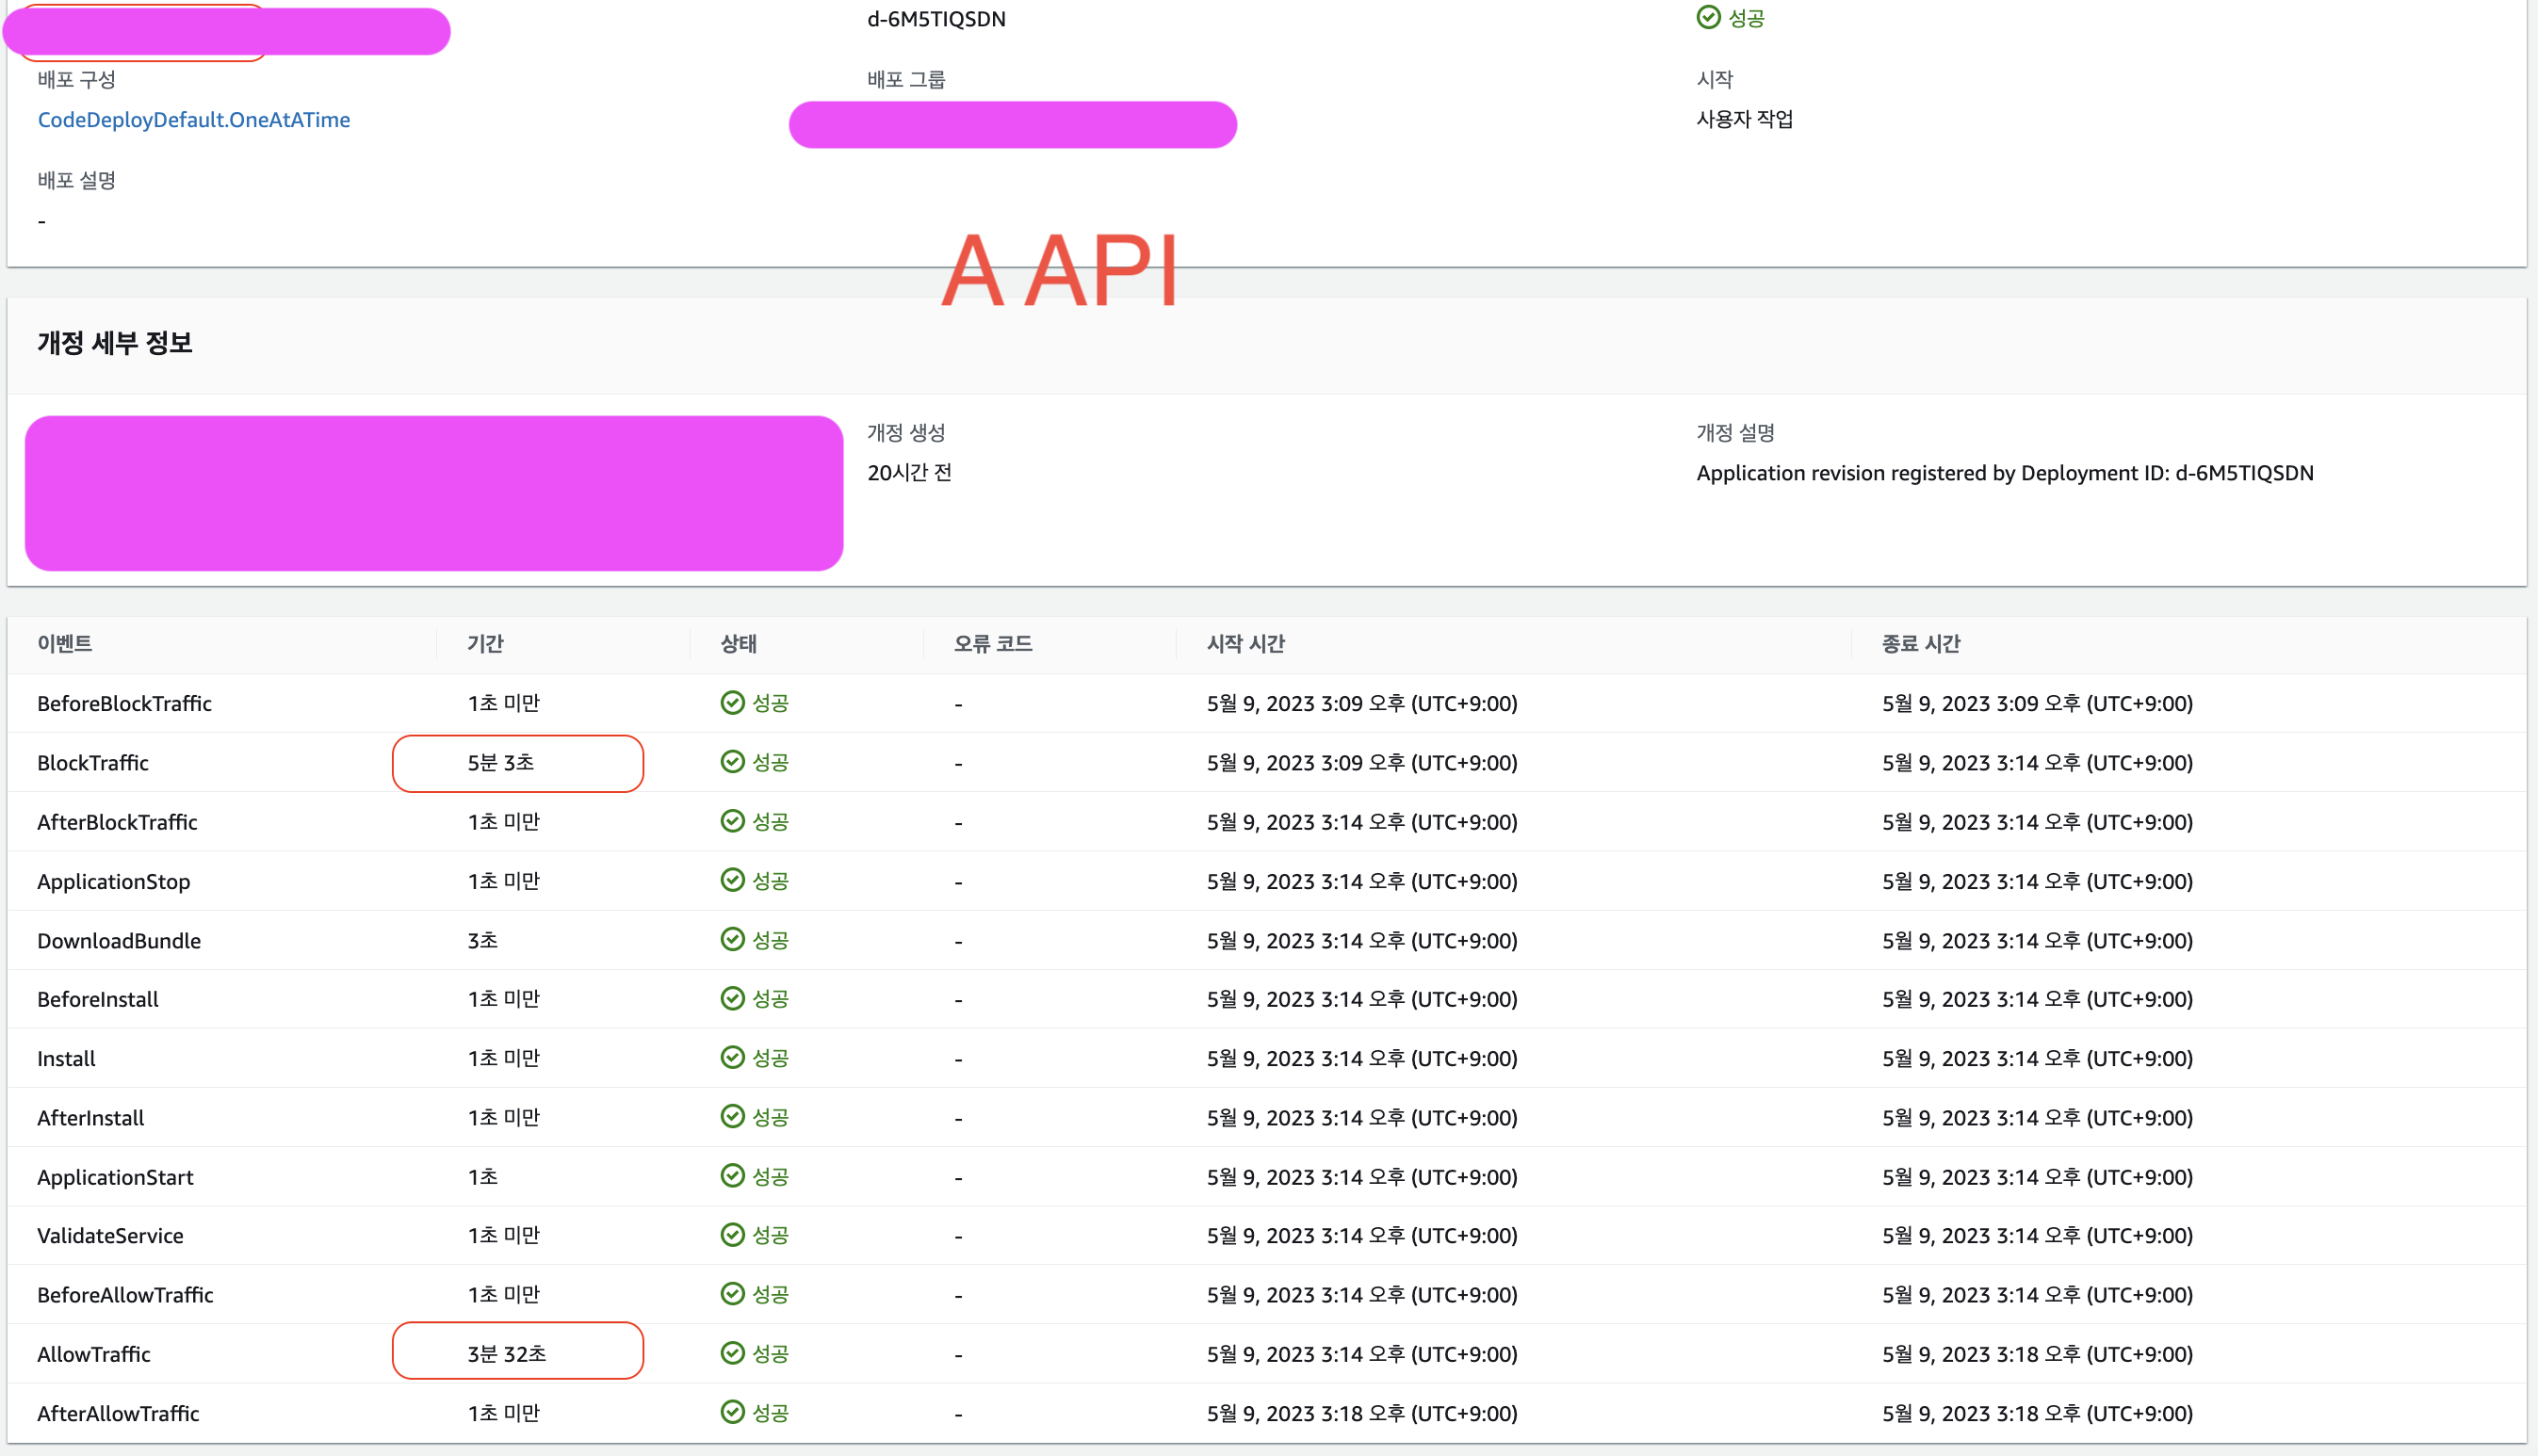
Task: Click the top deployment status success icon
Action: click(1708, 18)
